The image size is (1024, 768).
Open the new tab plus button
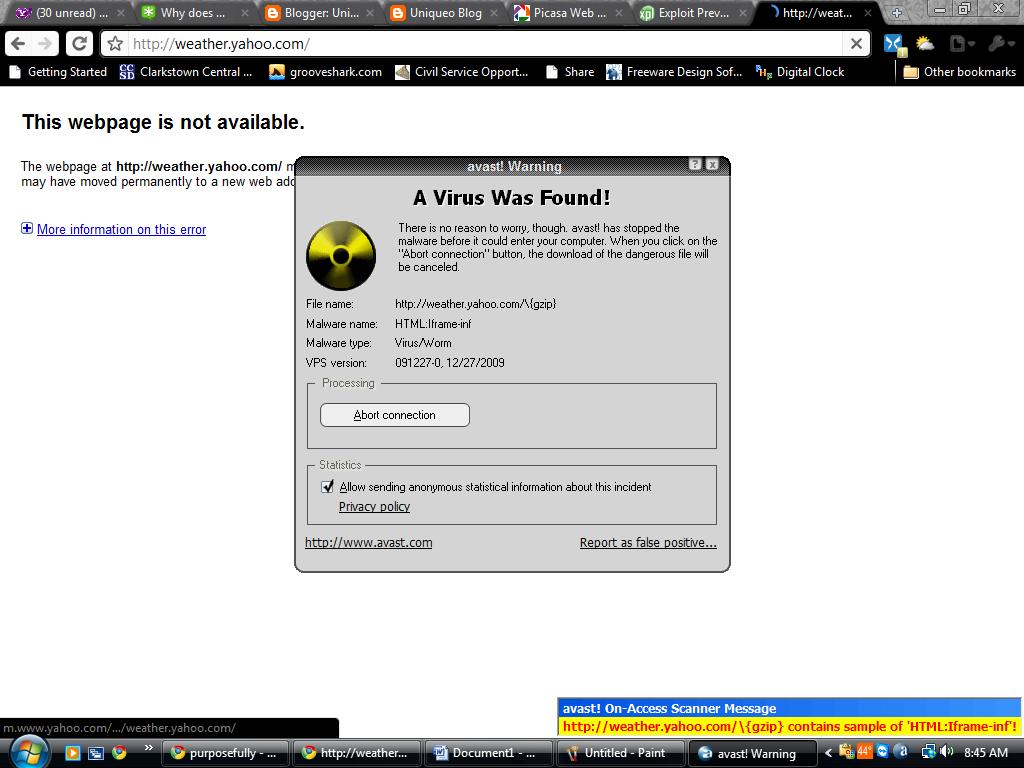coord(897,12)
